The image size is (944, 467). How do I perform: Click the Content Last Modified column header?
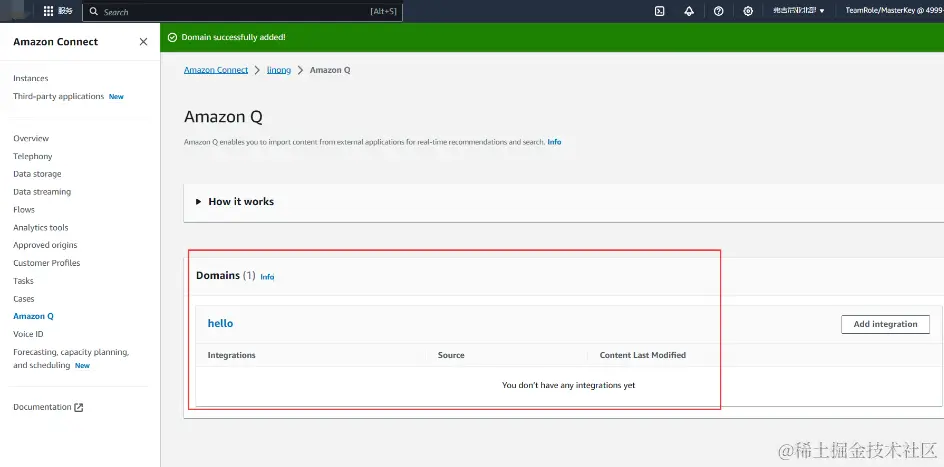click(x=642, y=355)
